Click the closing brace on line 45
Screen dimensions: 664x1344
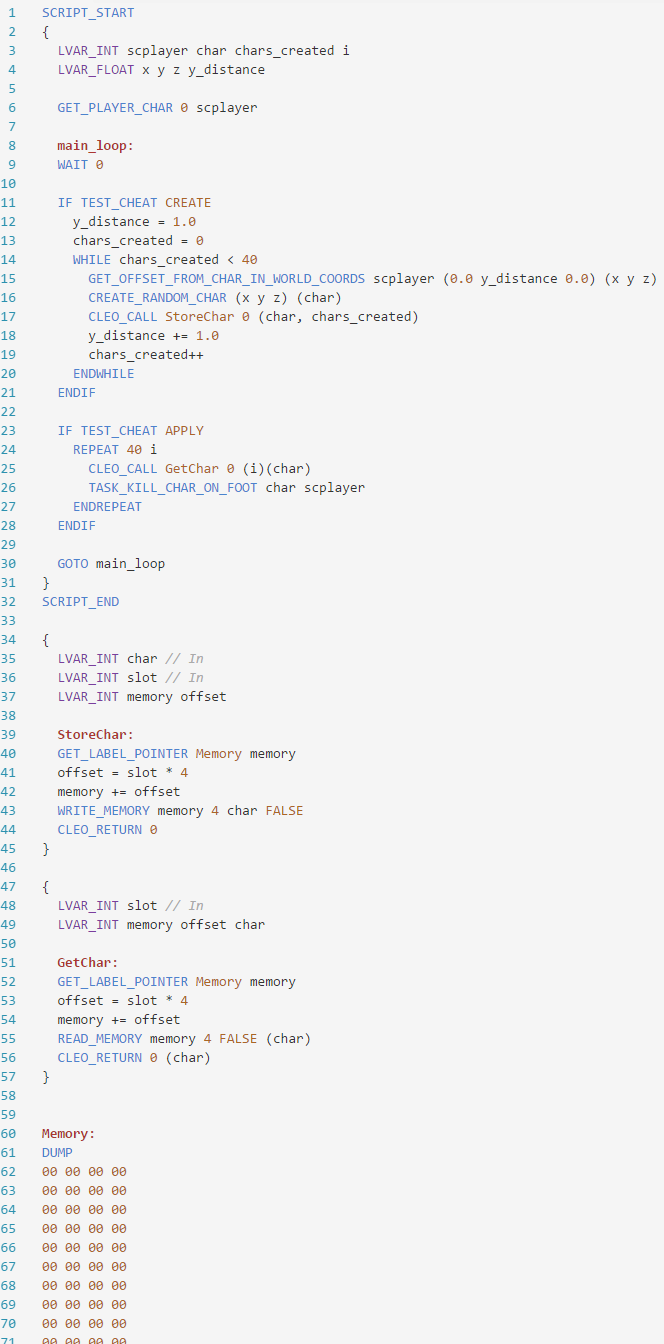46,849
